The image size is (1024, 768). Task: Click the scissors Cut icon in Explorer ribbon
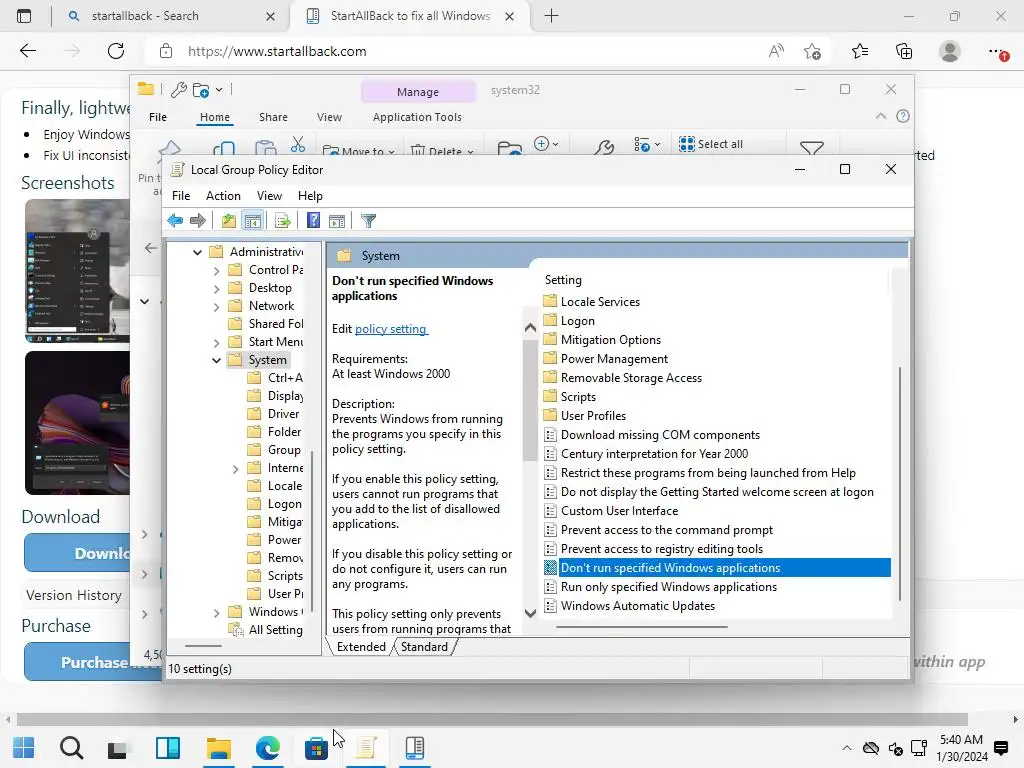tap(298, 144)
